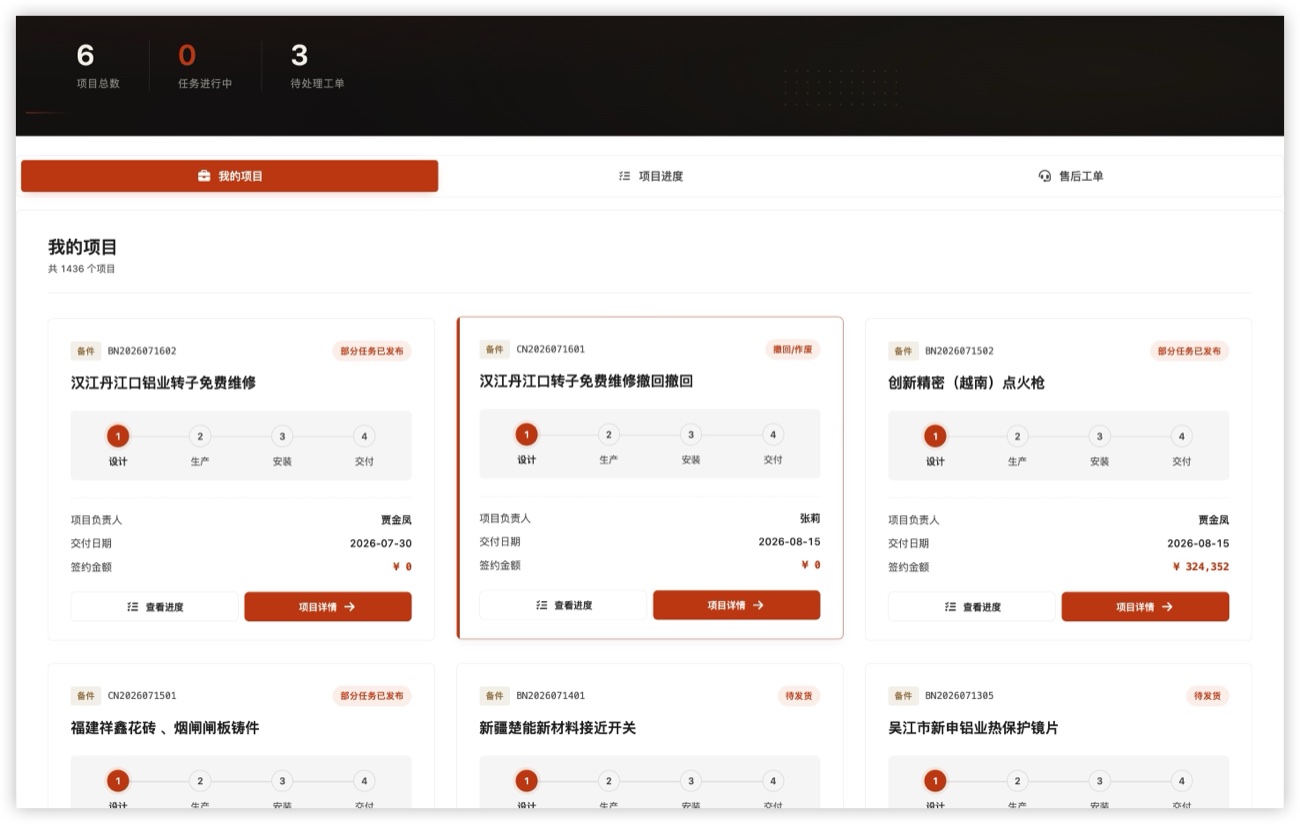Screen dimensions: 1300x824
Task: Click the briefcase icon on 我的项目 tab
Action: click(204, 176)
